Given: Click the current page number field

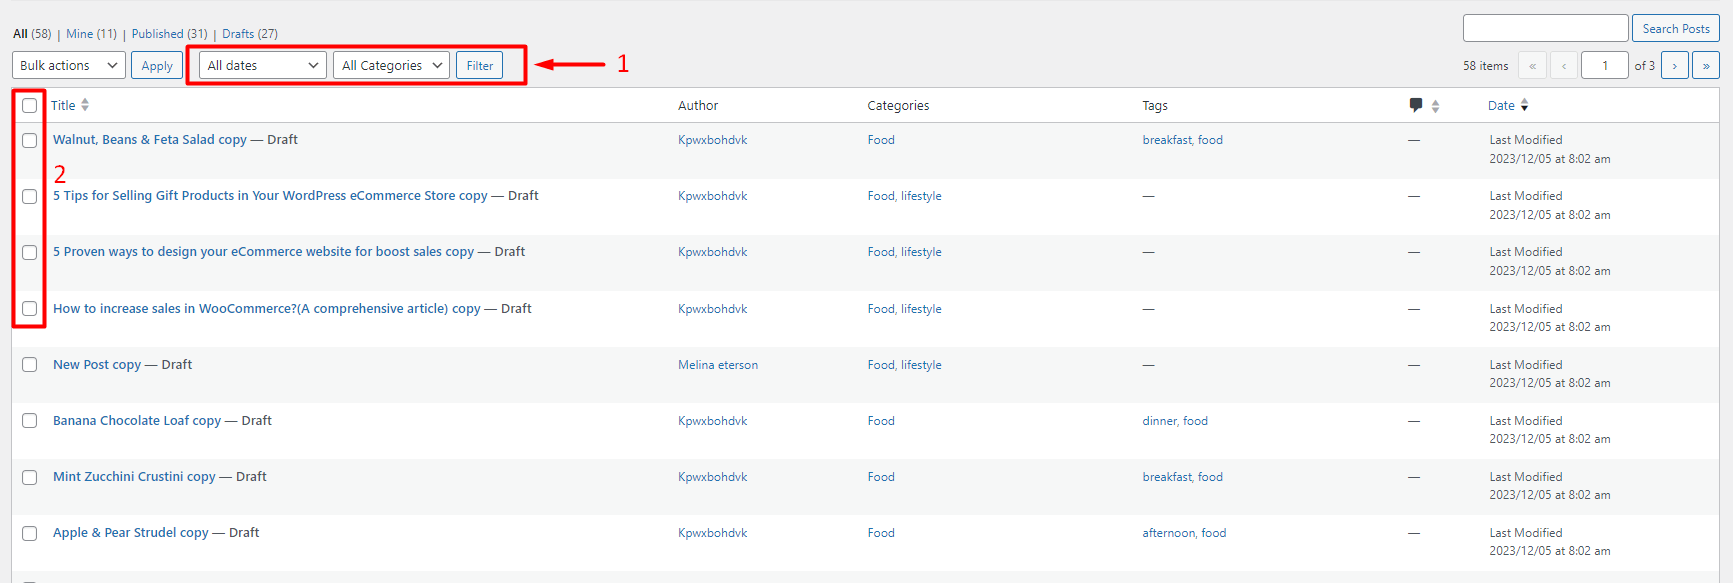Looking at the screenshot, I should pos(1605,66).
